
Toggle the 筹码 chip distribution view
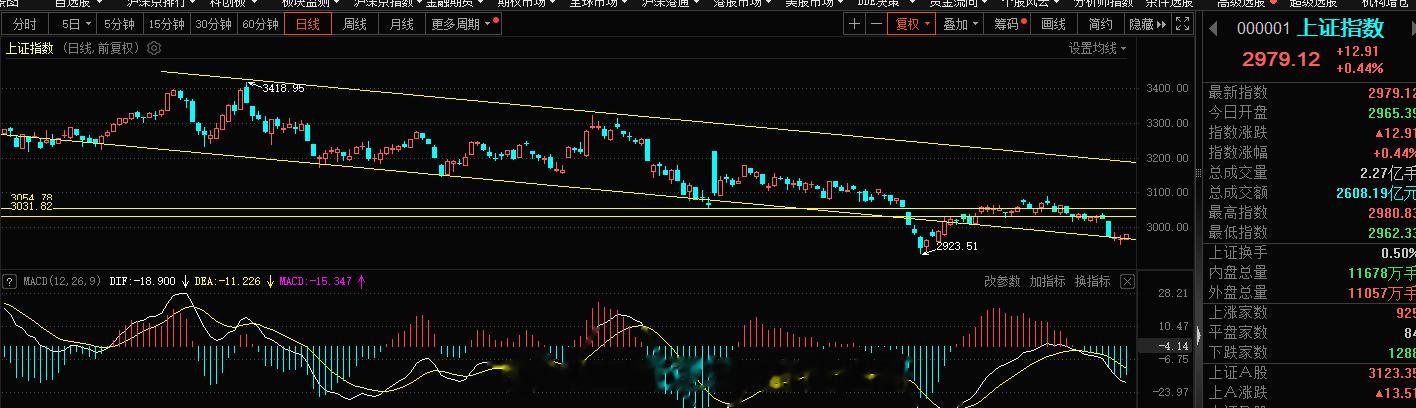click(1008, 25)
